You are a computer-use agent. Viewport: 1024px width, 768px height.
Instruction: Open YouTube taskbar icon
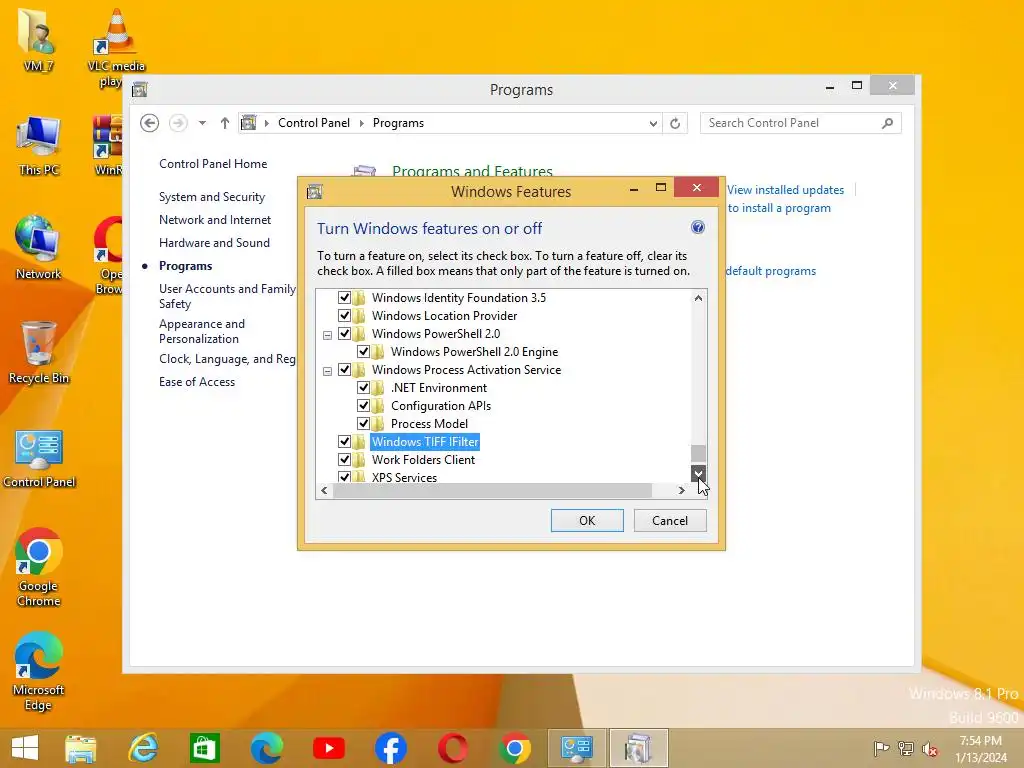[328, 748]
